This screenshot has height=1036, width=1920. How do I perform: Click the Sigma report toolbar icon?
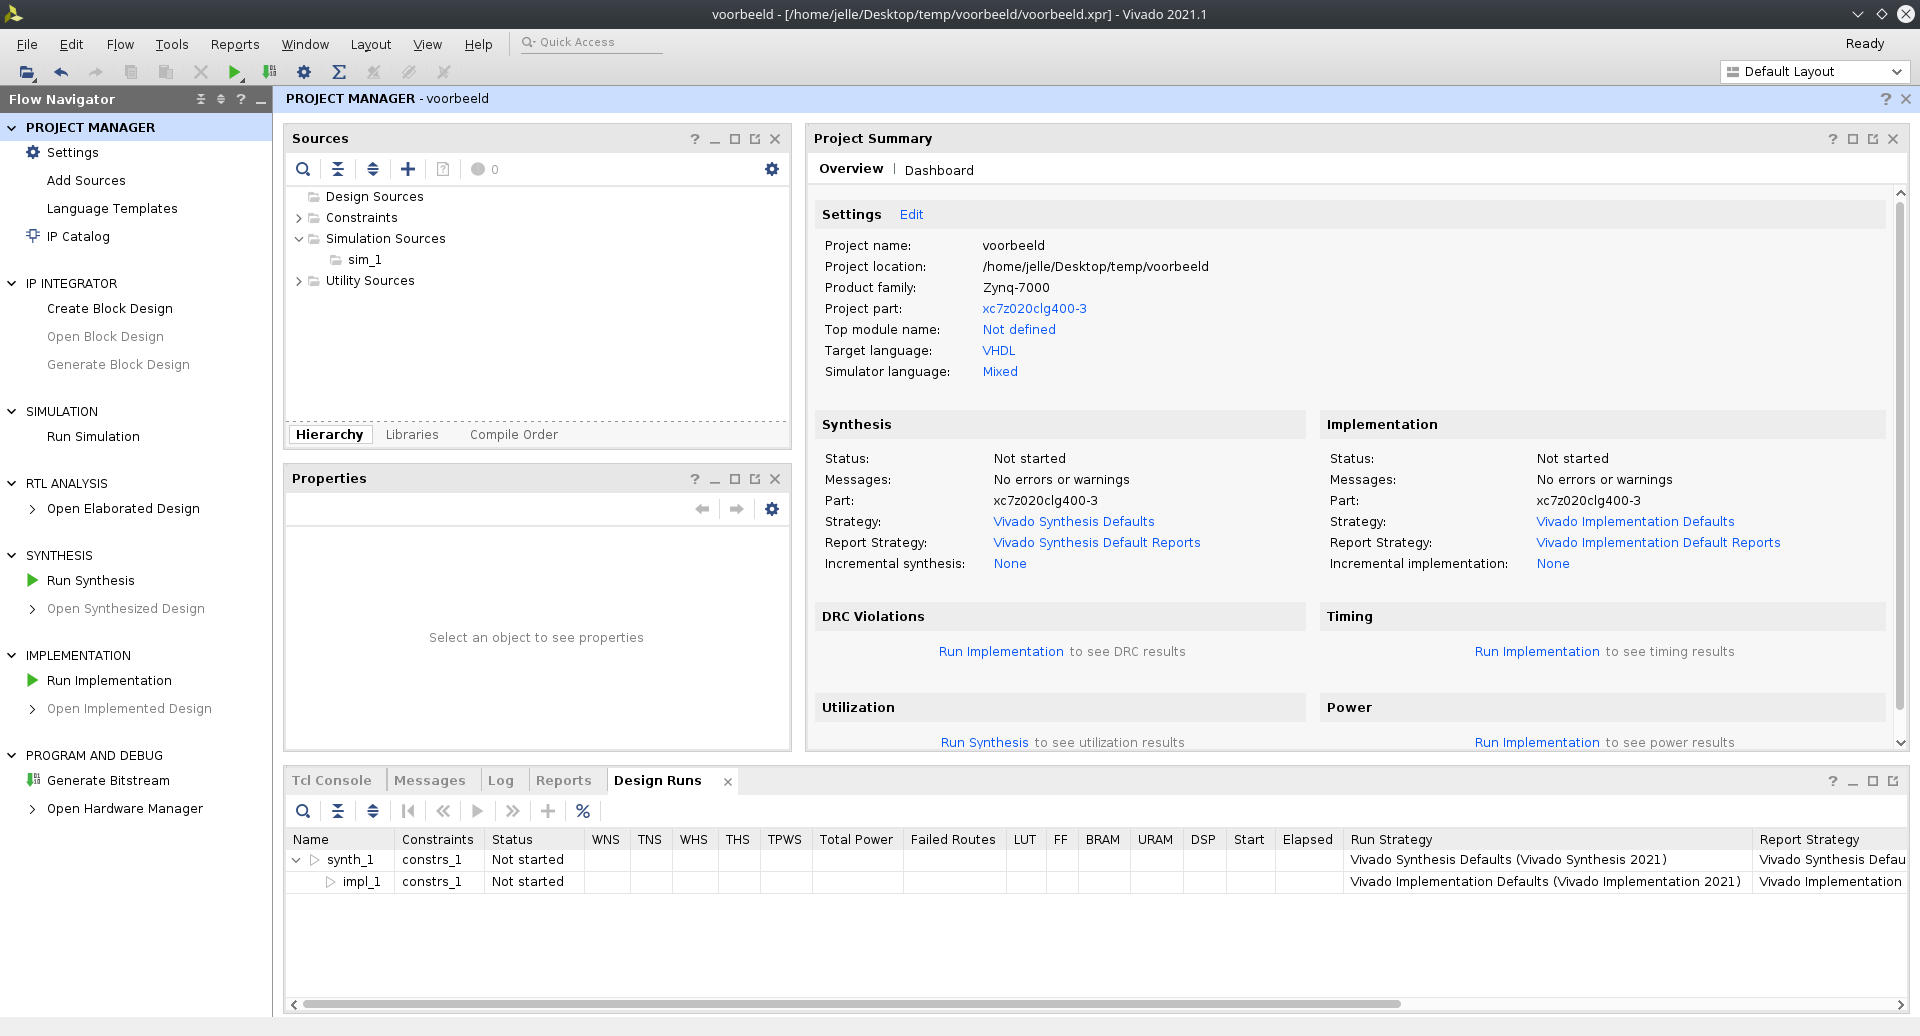coord(339,72)
